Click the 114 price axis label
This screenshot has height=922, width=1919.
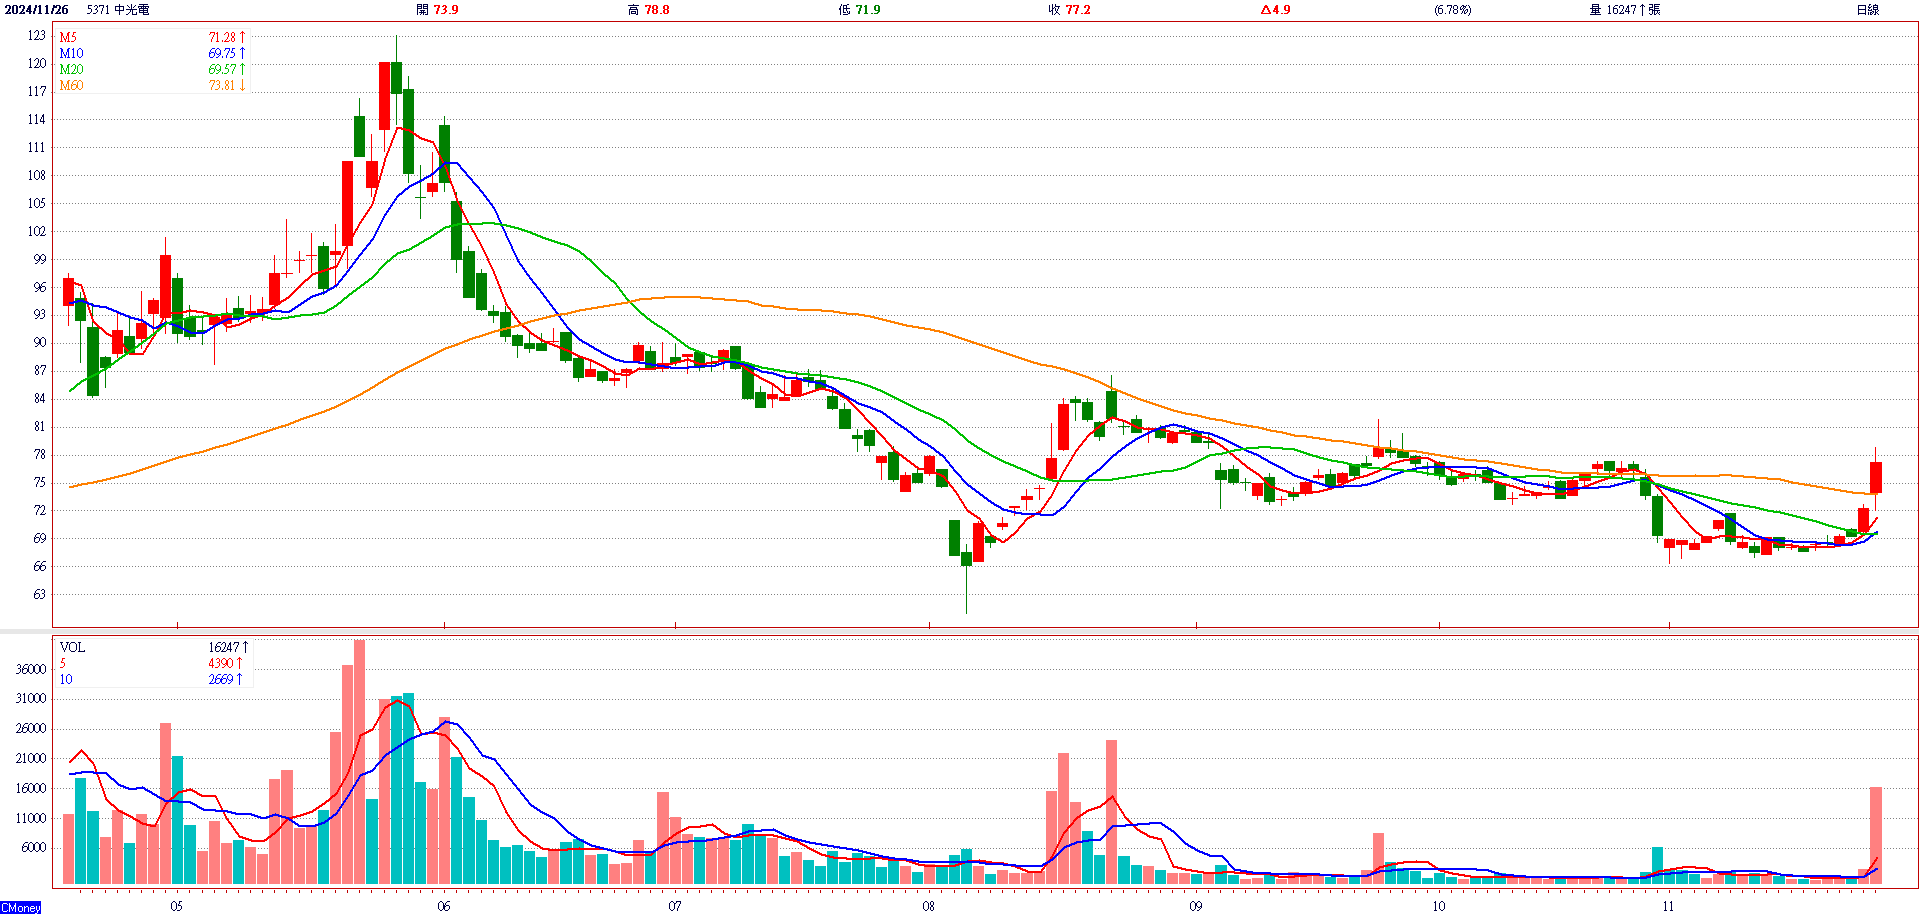pos(36,120)
